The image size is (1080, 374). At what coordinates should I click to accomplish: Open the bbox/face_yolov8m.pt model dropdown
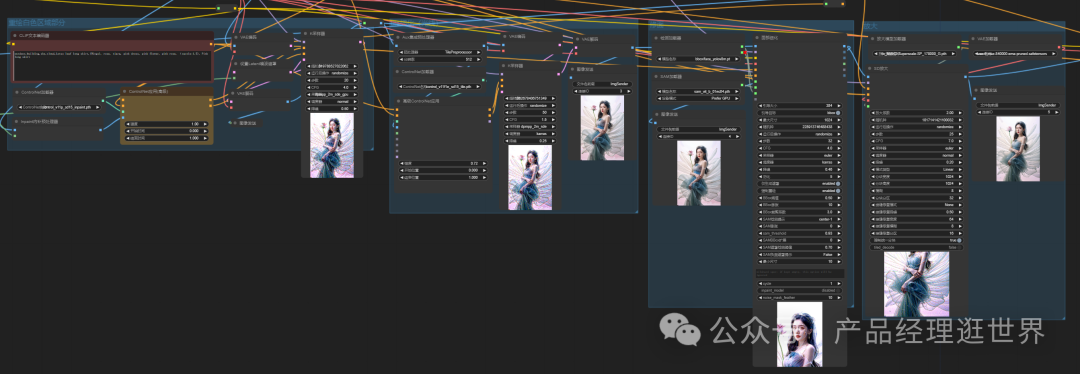(698, 59)
